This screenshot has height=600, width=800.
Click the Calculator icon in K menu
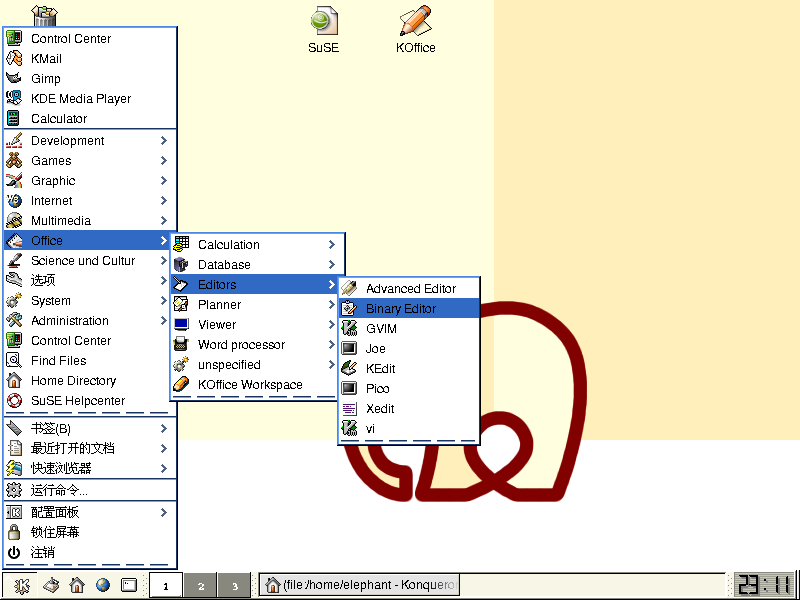coord(14,118)
